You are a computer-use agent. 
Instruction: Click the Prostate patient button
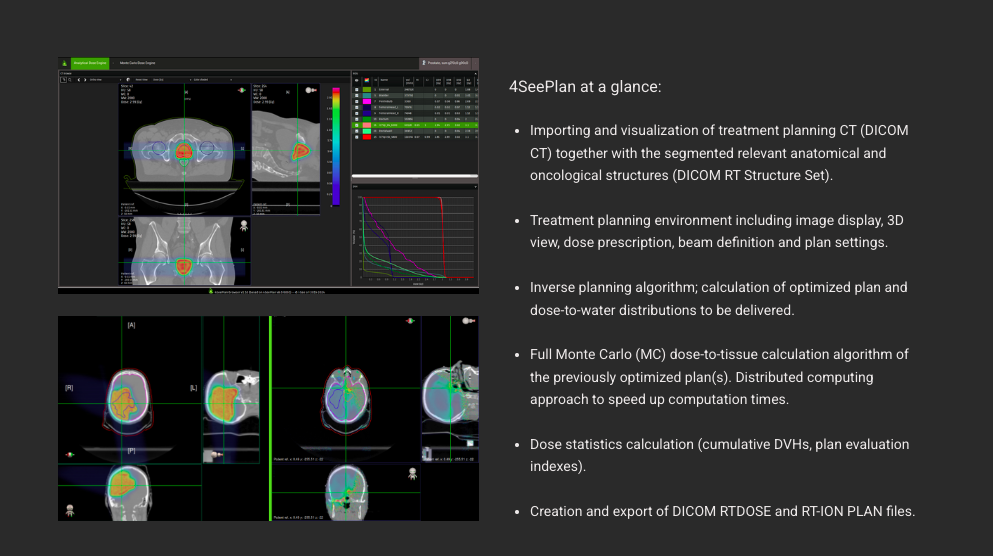pos(445,63)
